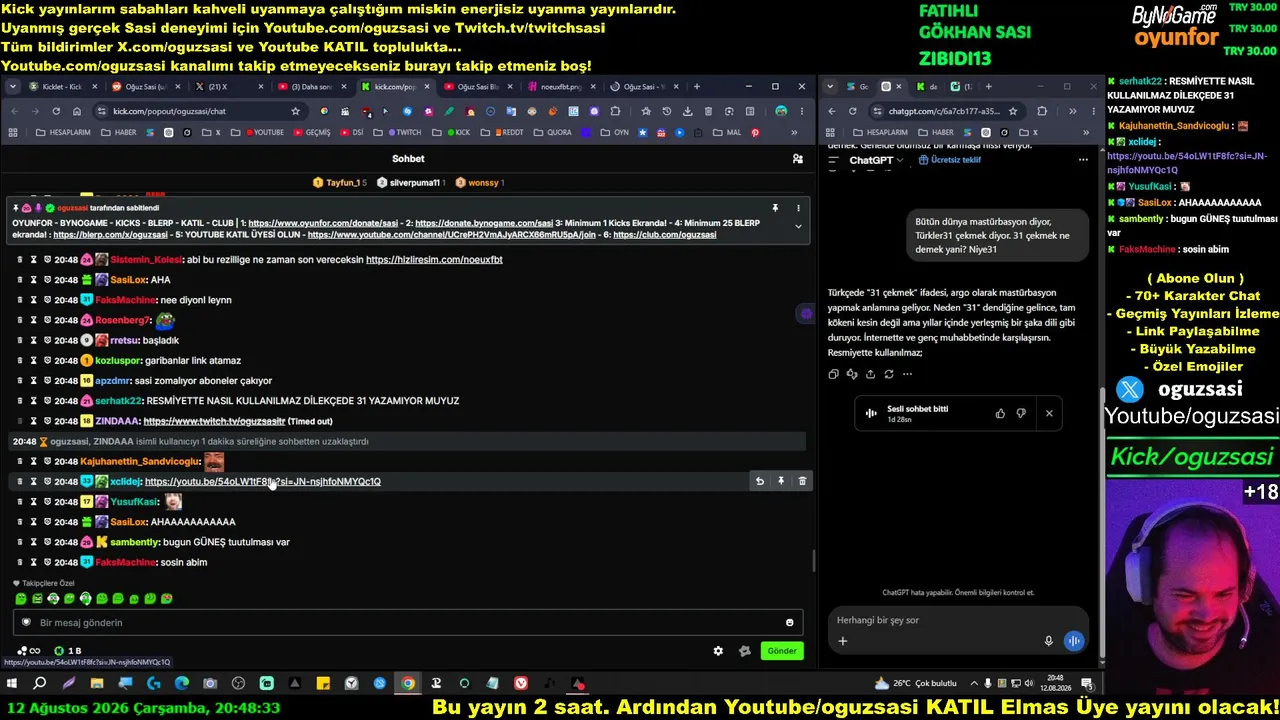Open the club.com/oguzsasi link in pinned message
This screenshot has width=1280, height=720.
point(665,234)
